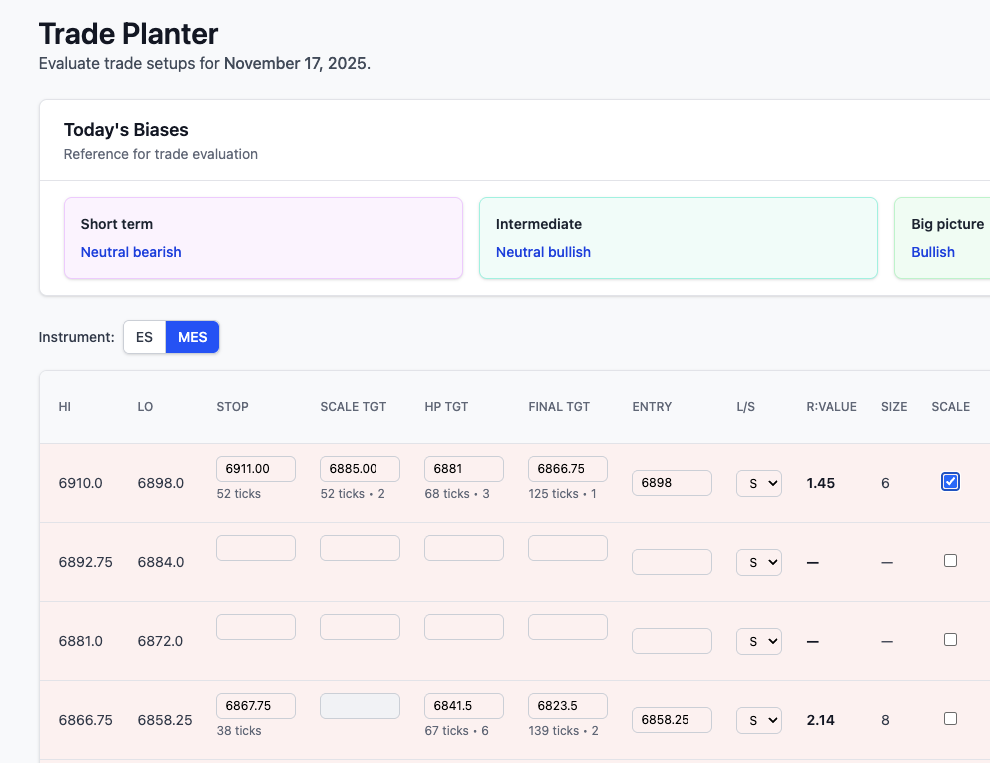990x763 pixels.
Task: Open the Intermediate bias card
Action: pyautogui.click(x=678, y=238)
